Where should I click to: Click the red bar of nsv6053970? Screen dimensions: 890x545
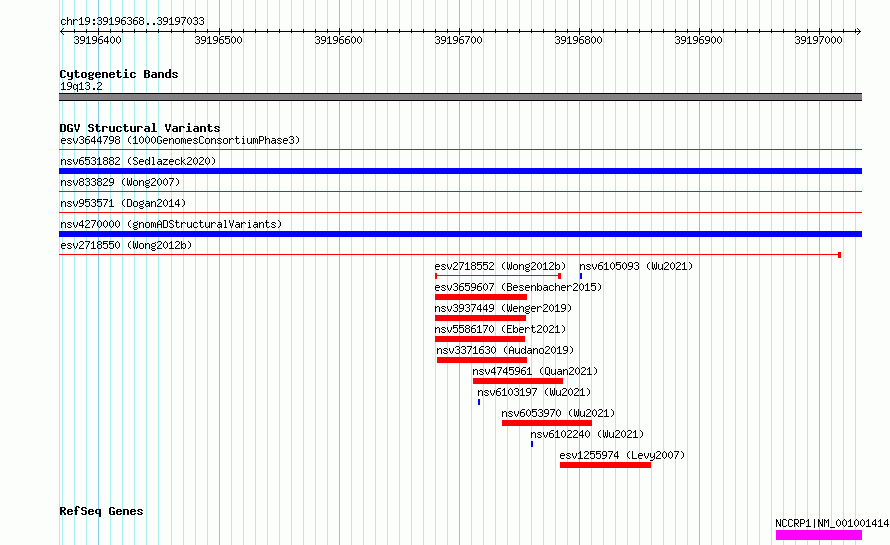(547, 423)
